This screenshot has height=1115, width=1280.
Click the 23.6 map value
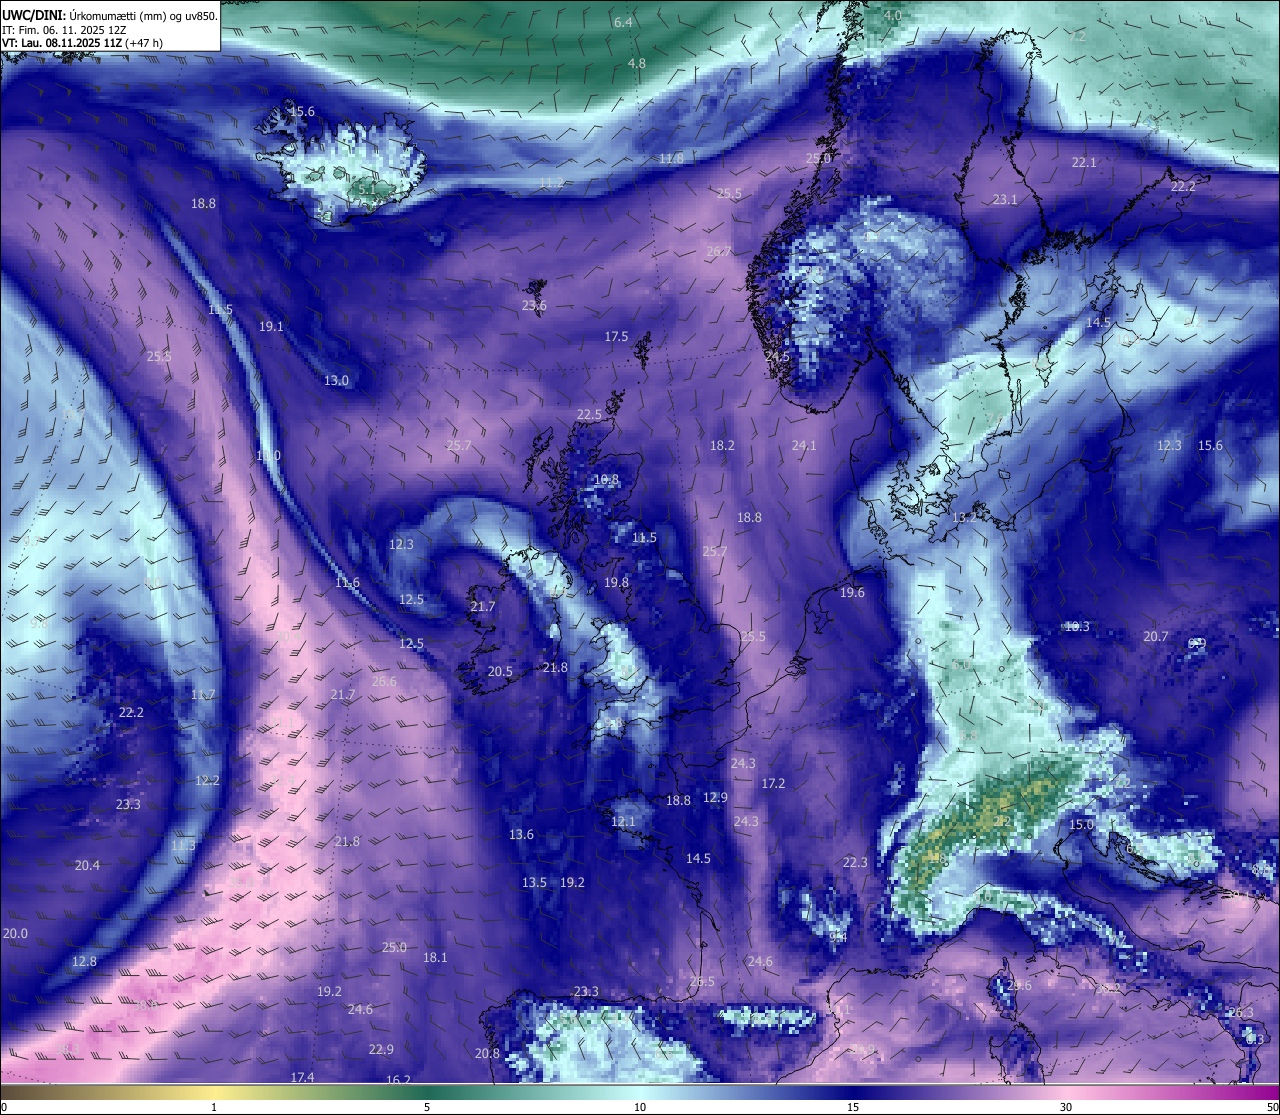[534, 306]
